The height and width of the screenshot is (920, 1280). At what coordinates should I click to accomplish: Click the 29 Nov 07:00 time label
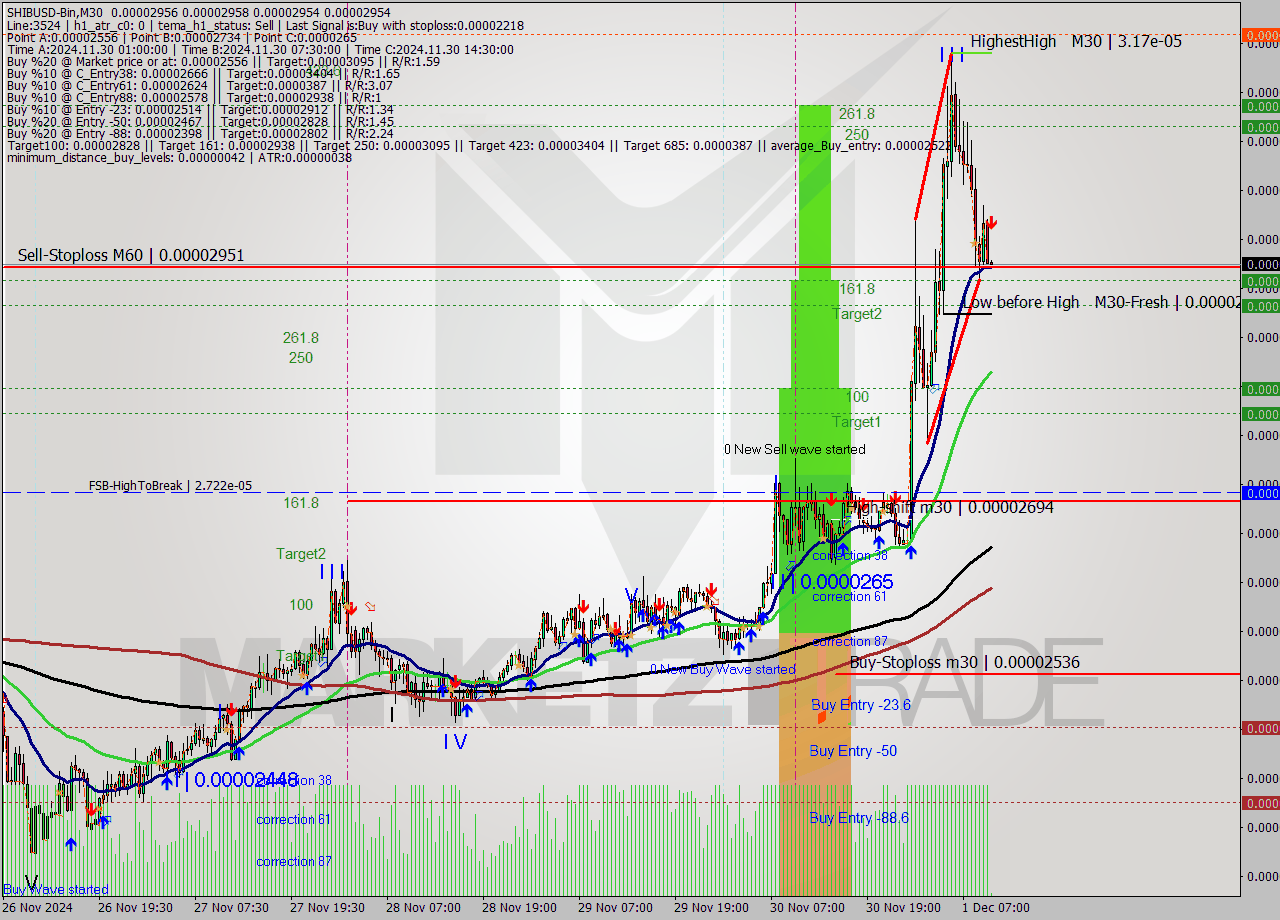pos(614,908)
